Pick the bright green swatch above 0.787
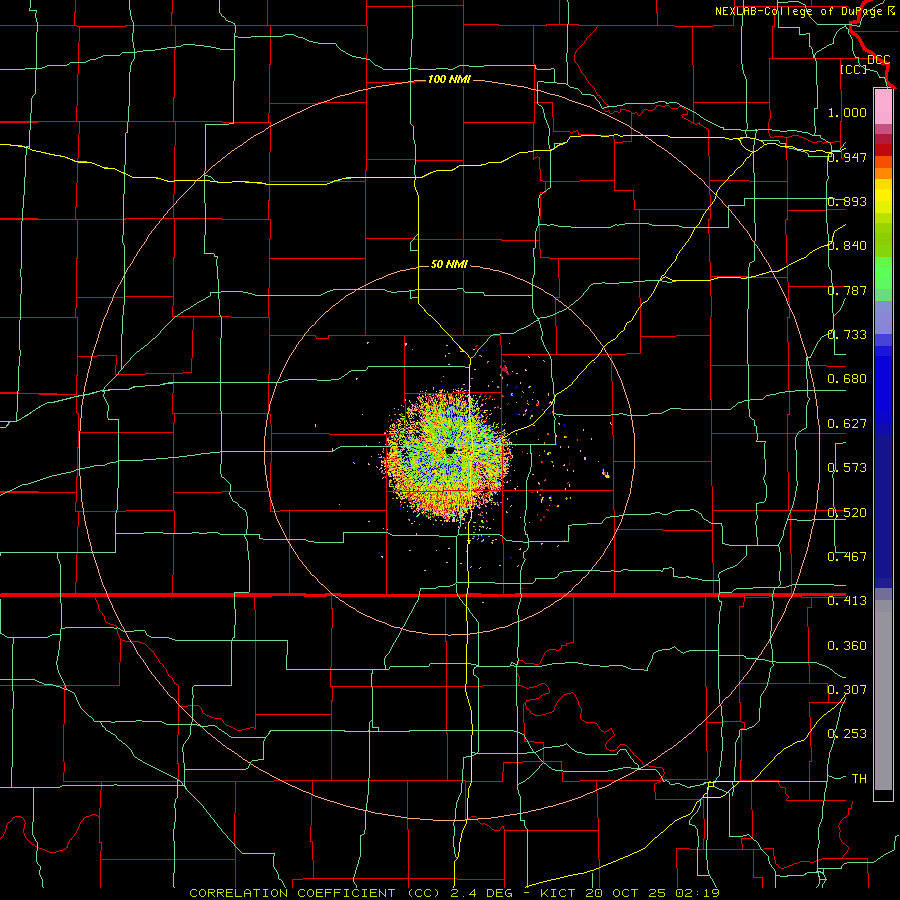This screenshot has width=900, height=900. [883, 272]
